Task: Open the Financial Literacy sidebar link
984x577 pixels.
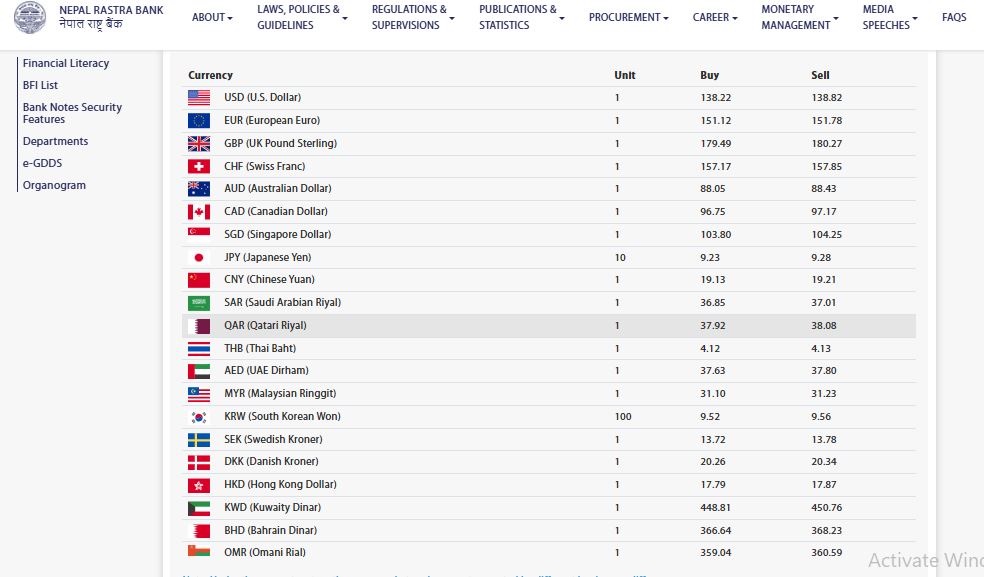Action: pyautogui.click(x=66, y=63)
